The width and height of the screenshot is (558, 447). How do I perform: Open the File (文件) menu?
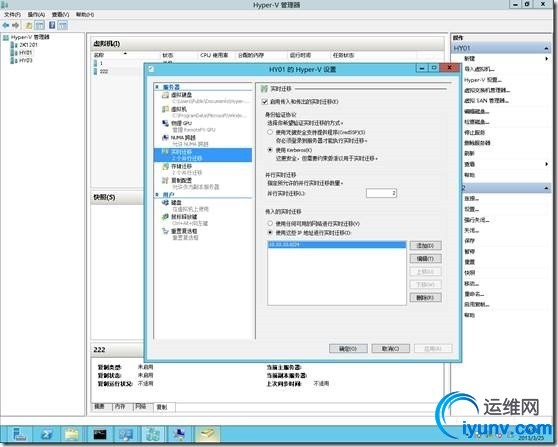(x=12, y=15)
